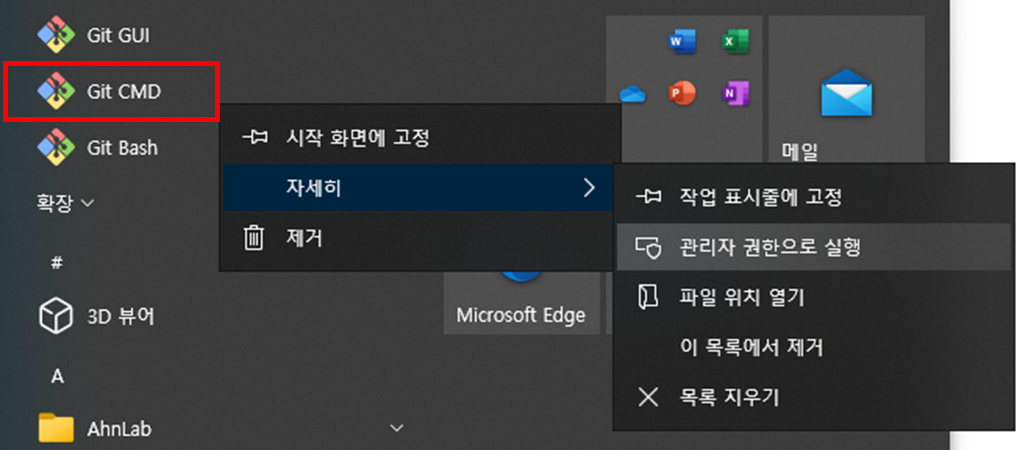1028x450 pixels.
Task: Open the 메일 tile
Action: (846, 91)
